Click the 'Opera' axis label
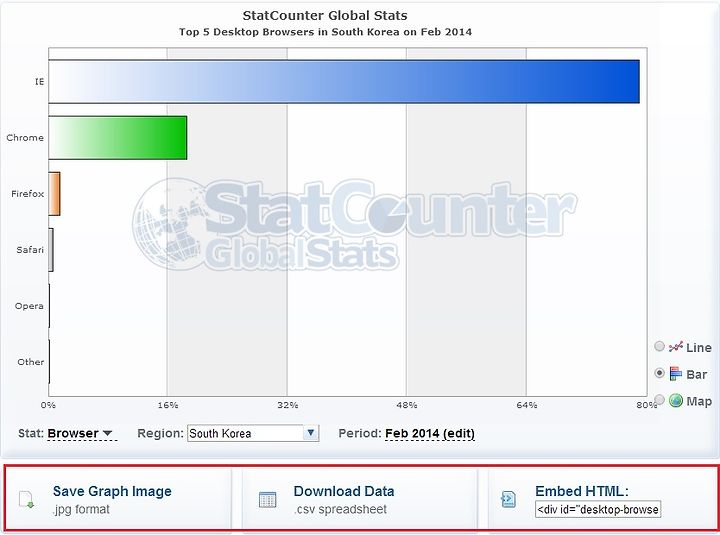Screen dimensions: 720x535 [x=29, y=306]
